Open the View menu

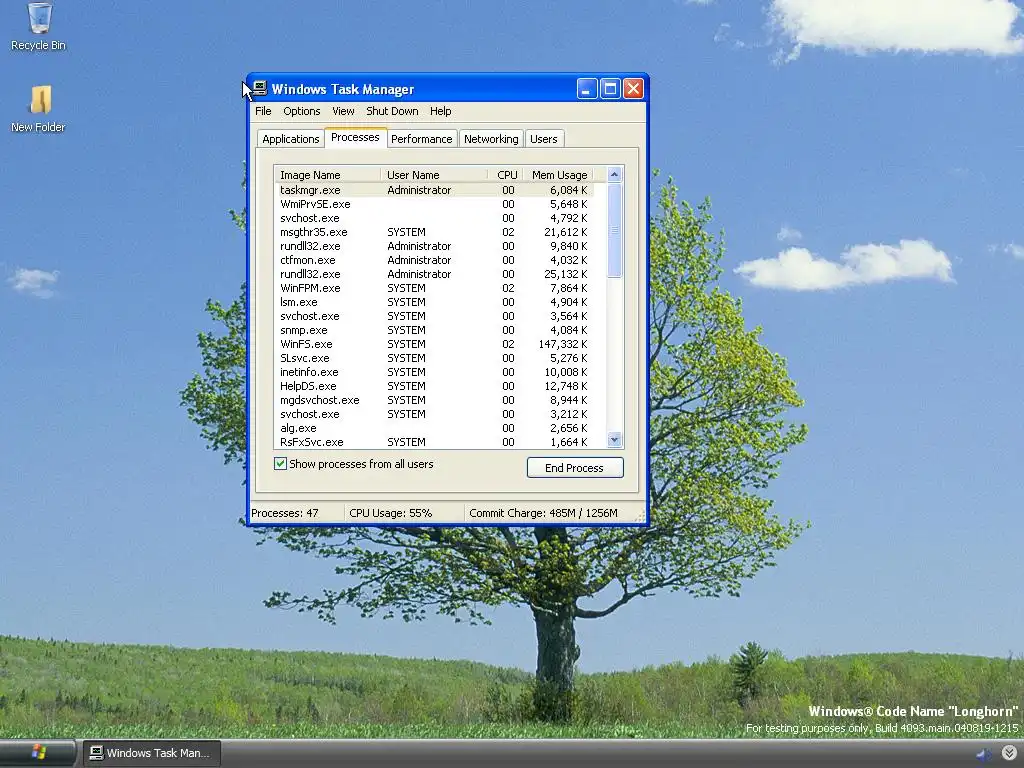343,111
